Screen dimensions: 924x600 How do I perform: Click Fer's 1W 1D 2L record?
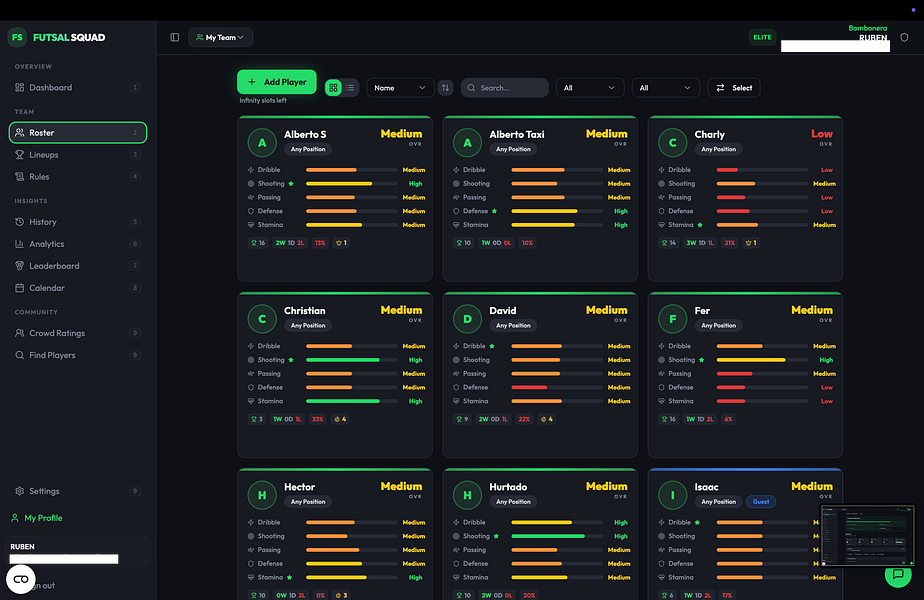coord(700,419)
